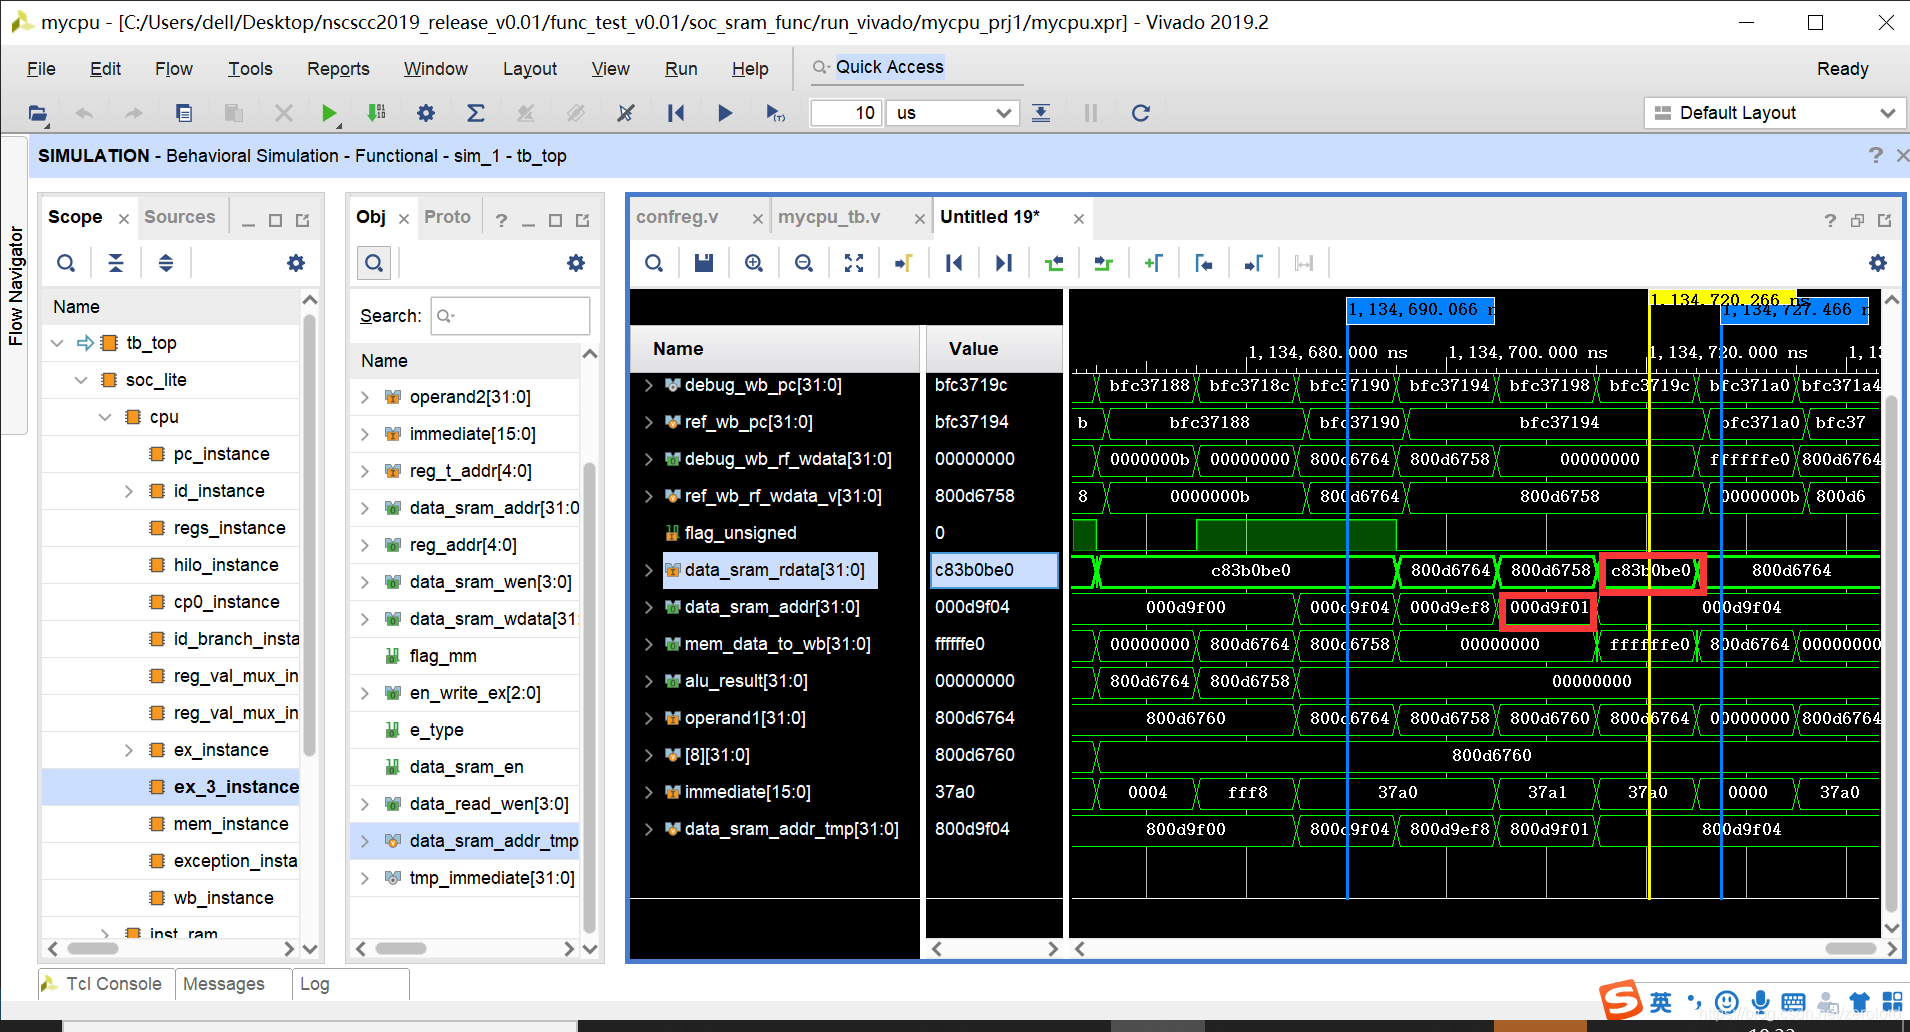
Task: Open the Tools menu
Action: 250,69
